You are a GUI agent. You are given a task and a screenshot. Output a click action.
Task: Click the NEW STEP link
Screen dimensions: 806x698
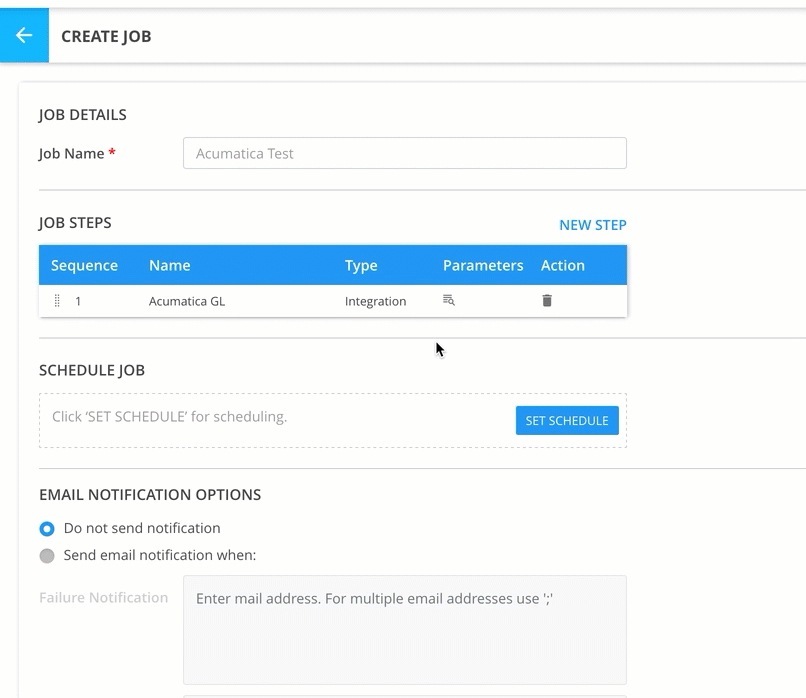click(592, 225)
